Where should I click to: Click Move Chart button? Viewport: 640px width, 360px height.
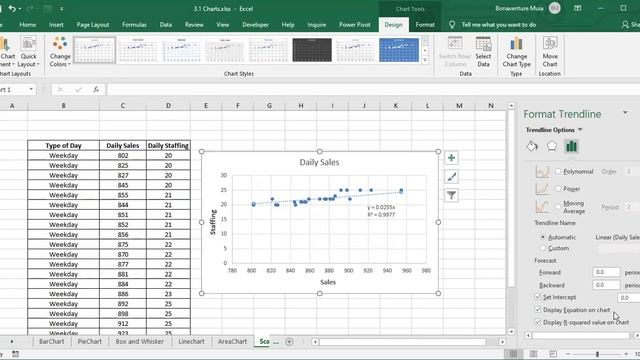550,52
